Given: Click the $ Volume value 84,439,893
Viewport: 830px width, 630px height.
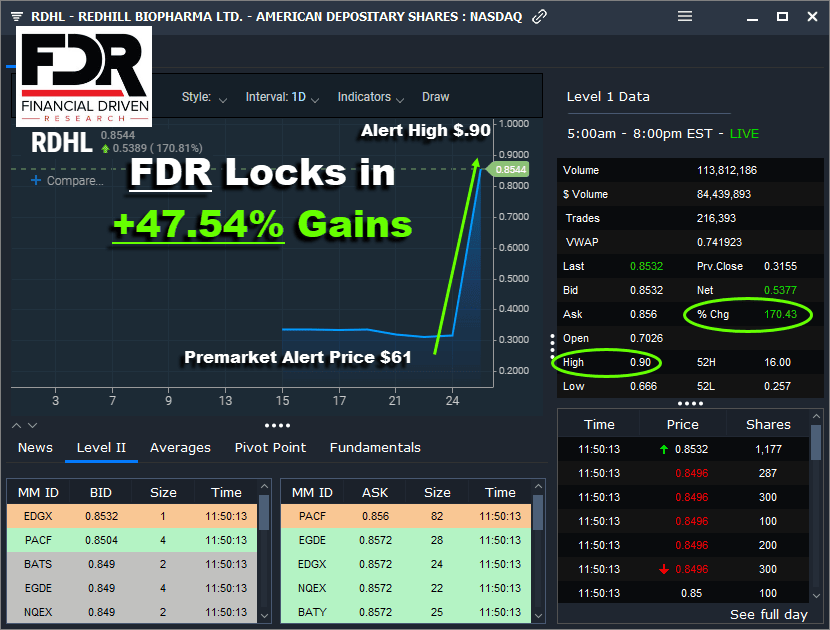Looking at the screenshot, I should (x=724, y=194).
